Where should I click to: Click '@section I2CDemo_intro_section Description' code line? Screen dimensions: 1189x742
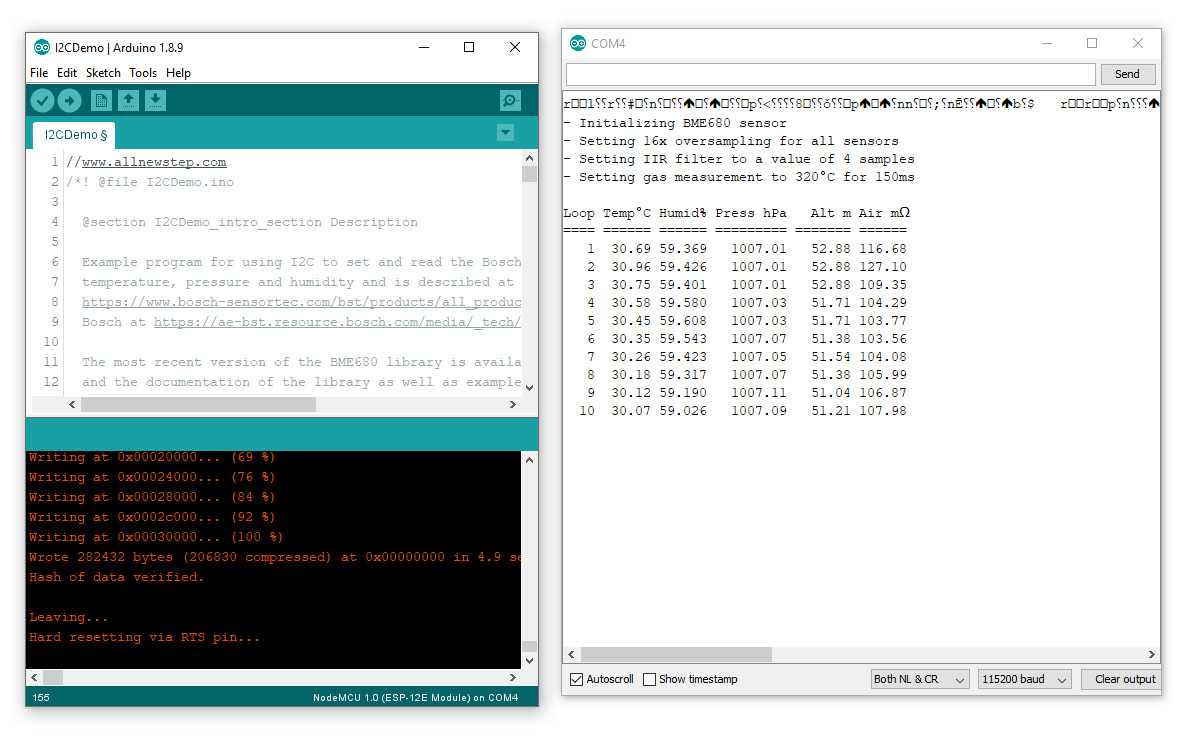coord(250,222)
